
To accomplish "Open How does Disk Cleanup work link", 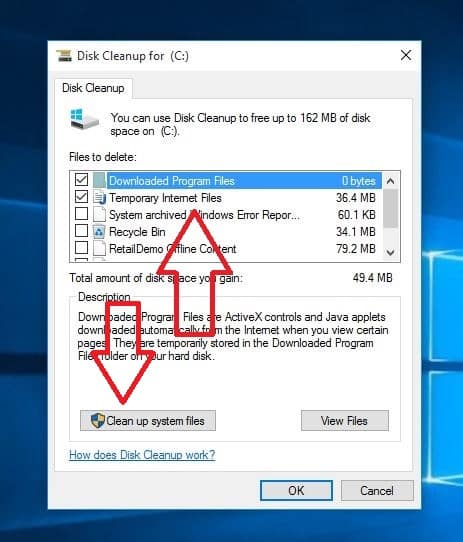I will (x=142, y=455).
